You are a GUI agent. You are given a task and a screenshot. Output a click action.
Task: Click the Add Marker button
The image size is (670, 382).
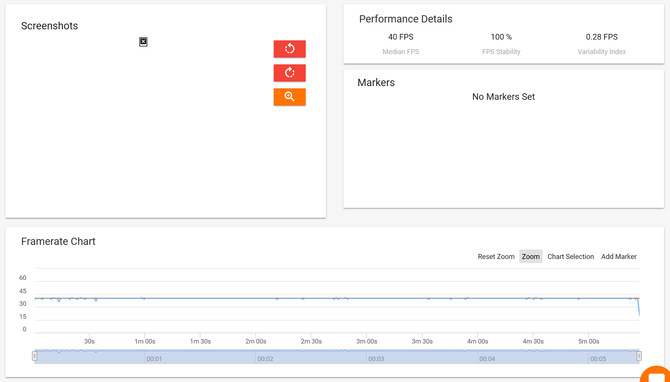pyautogui.click(x=619, y=256)
